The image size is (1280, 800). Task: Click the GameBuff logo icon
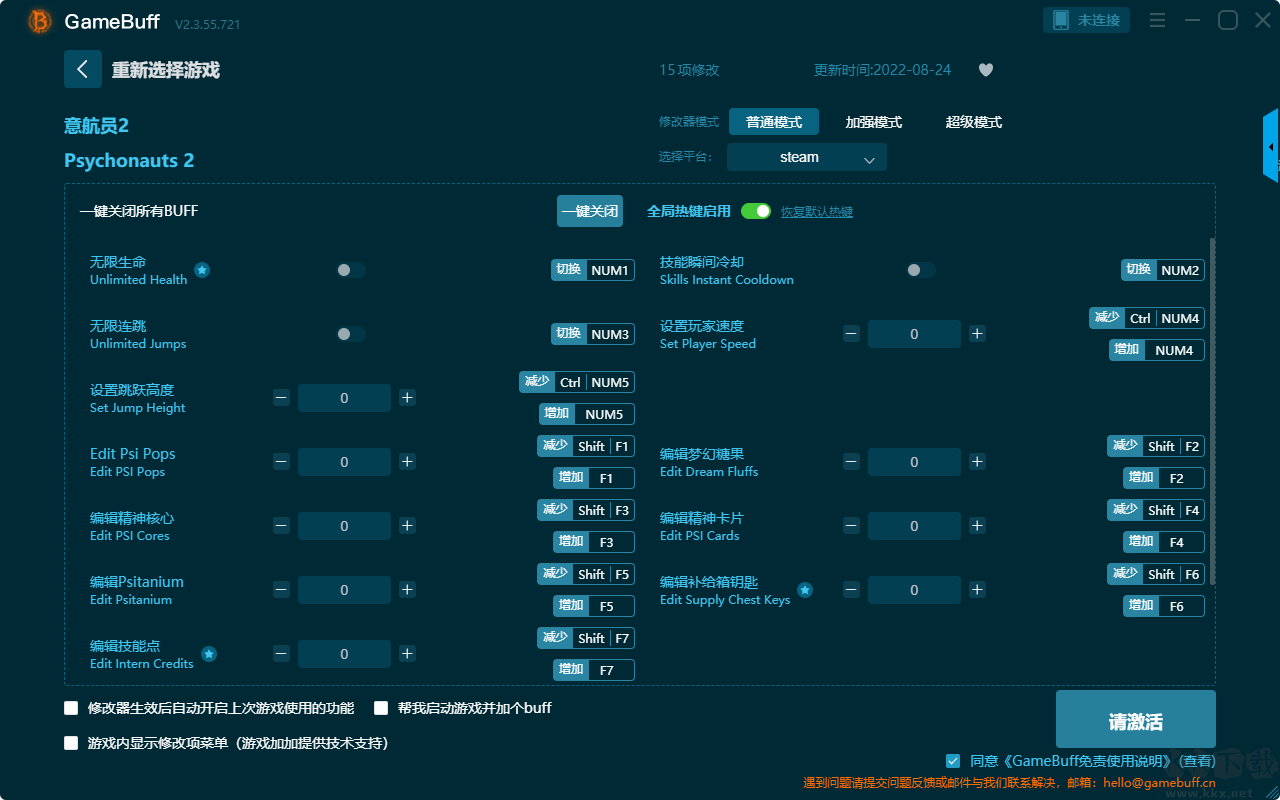coord(40,21)
